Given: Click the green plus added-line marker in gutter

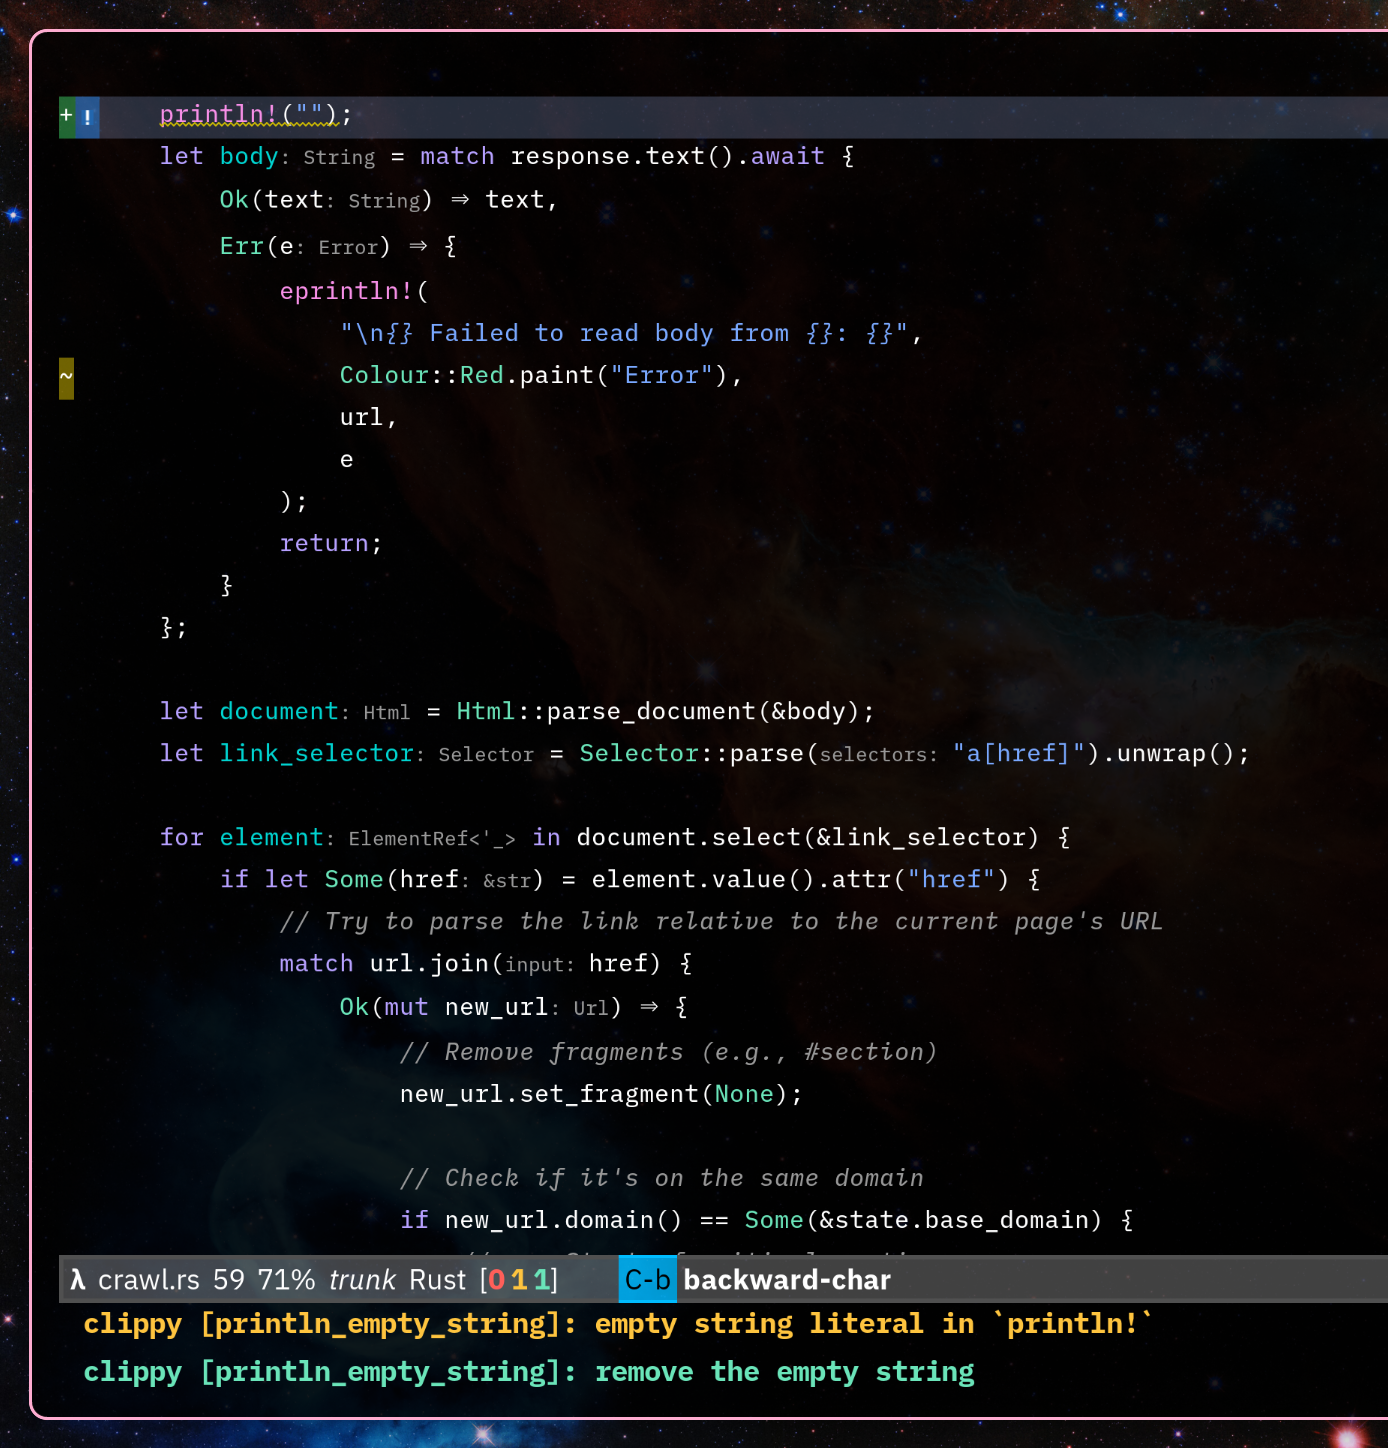Looking at the screenshot, I should [x=67, y=116].
